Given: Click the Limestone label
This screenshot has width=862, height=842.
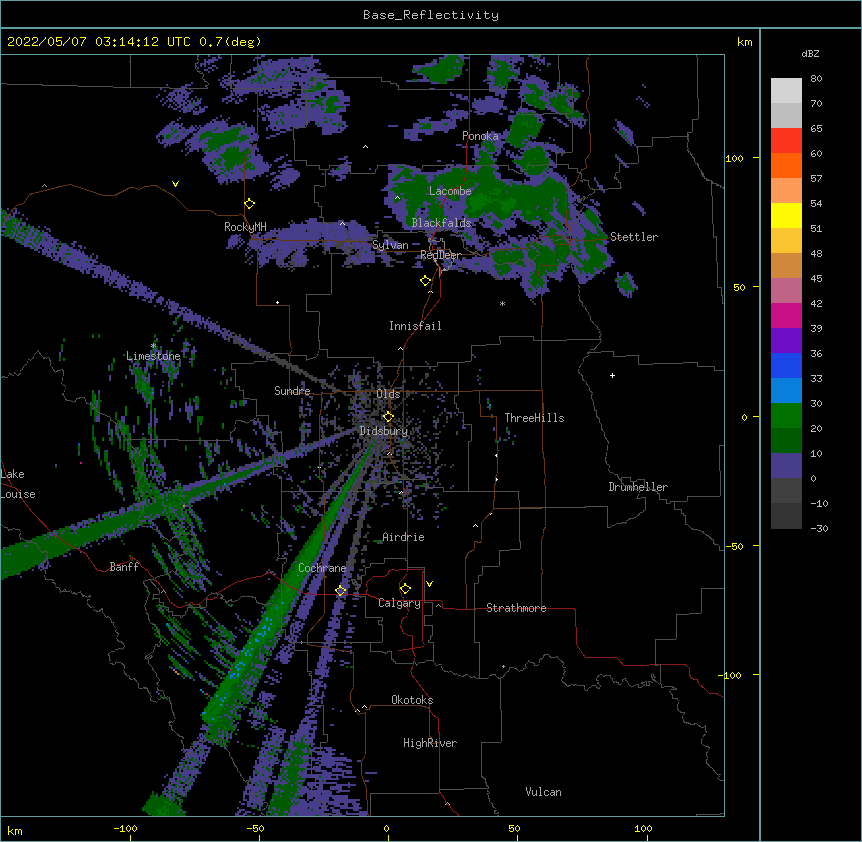Looking at the screenshot, I should (x=153, y=356).
